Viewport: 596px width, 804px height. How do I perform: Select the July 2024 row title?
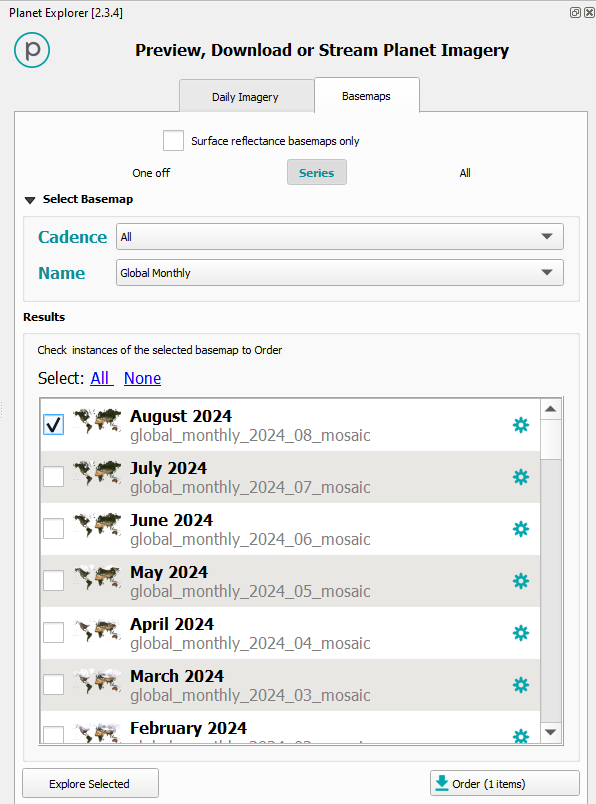click(168, 468)
